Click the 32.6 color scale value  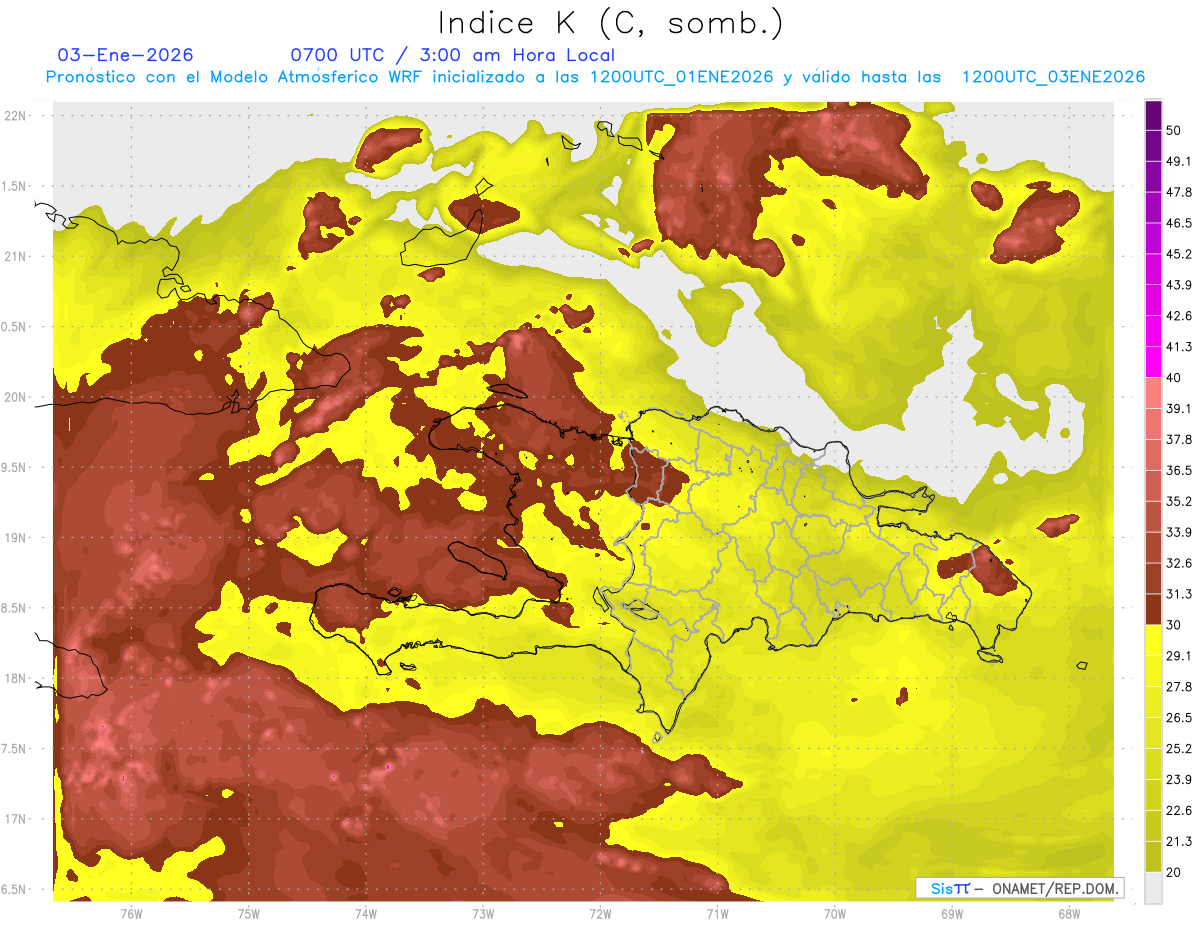(1179, 563)
